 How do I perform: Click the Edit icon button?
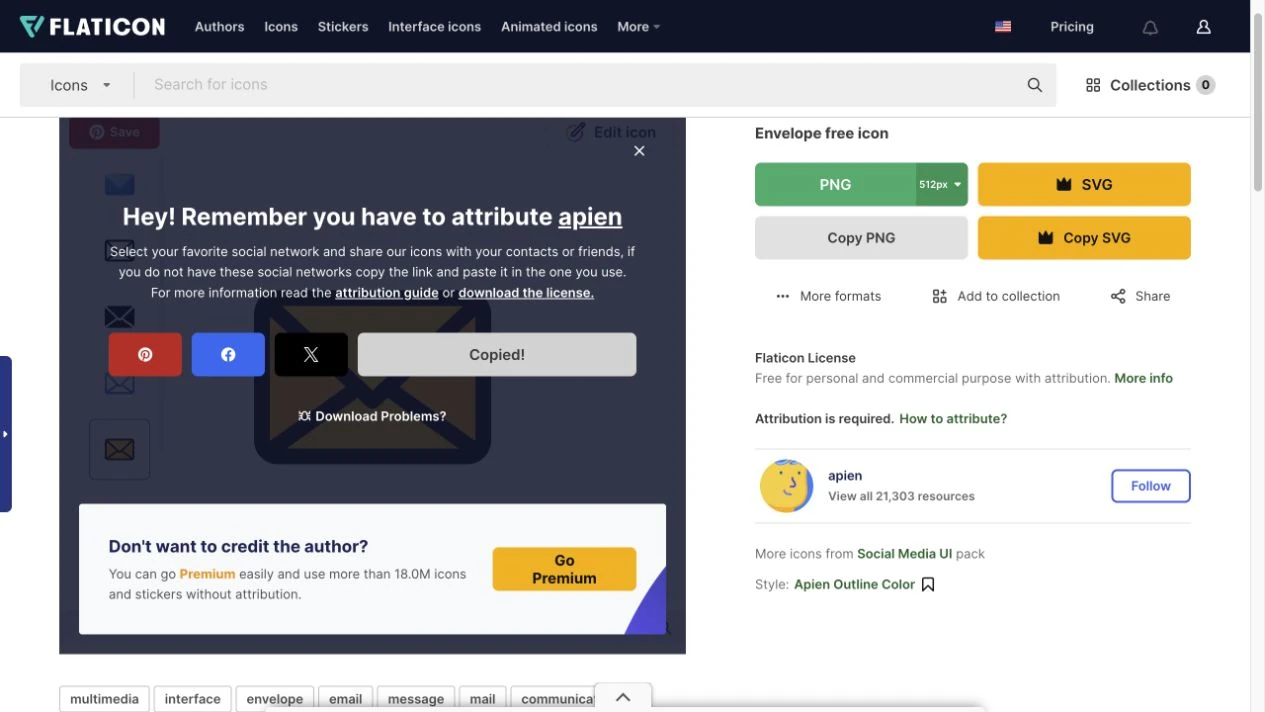point(611,132)
